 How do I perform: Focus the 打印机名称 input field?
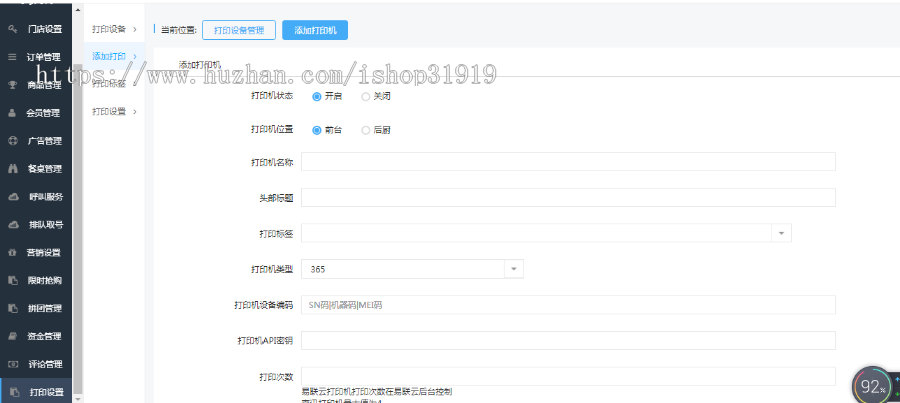tap(568, 162)
